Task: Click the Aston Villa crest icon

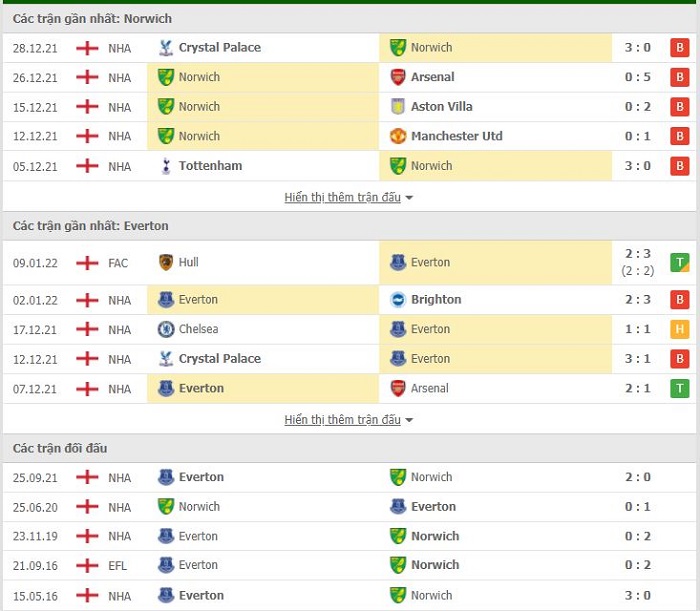Action: tap(398, 107)
